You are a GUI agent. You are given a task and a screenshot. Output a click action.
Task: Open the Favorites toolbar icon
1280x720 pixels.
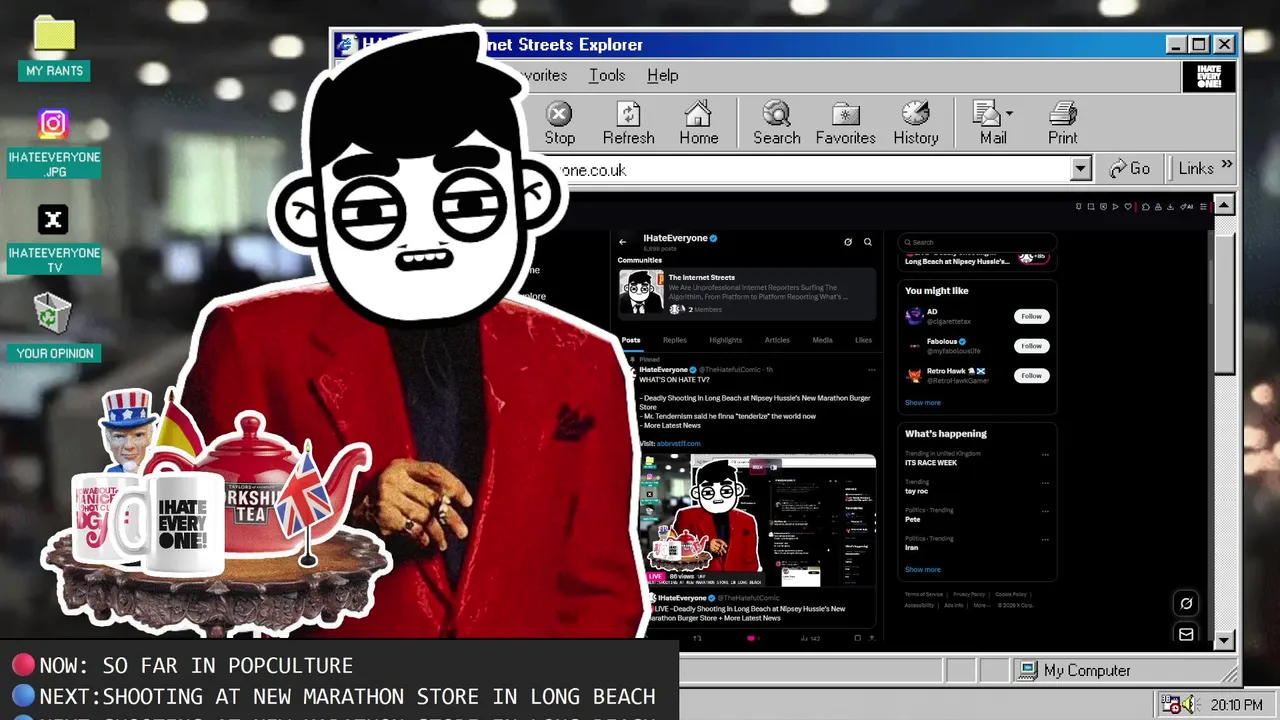845,124
